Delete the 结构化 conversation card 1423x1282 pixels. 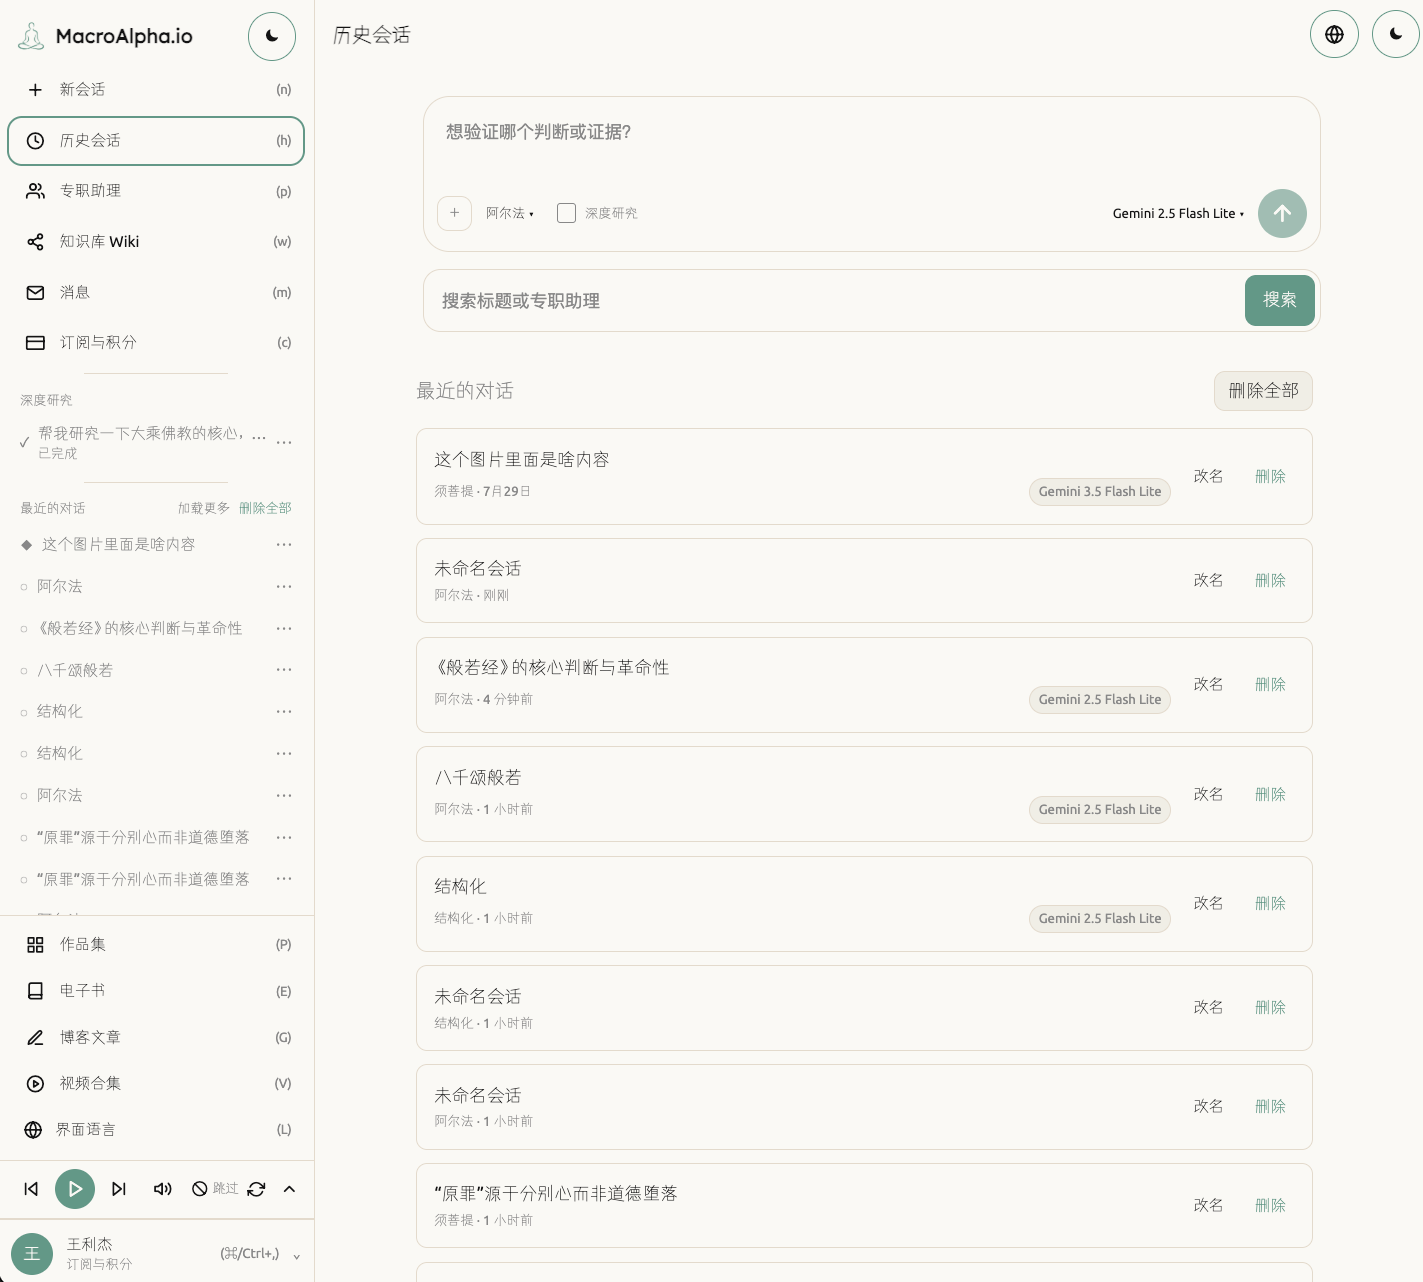tap(1270, 904)
